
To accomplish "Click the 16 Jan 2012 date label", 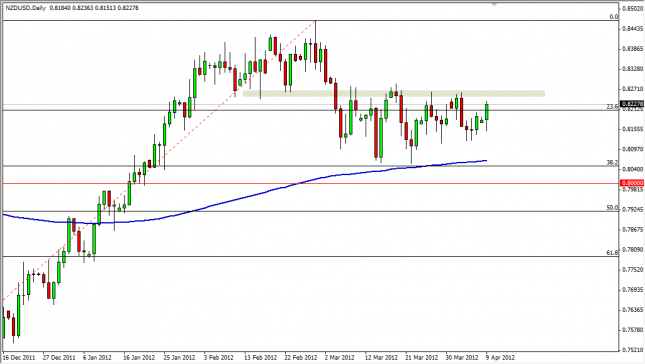I will pos(139,358).
